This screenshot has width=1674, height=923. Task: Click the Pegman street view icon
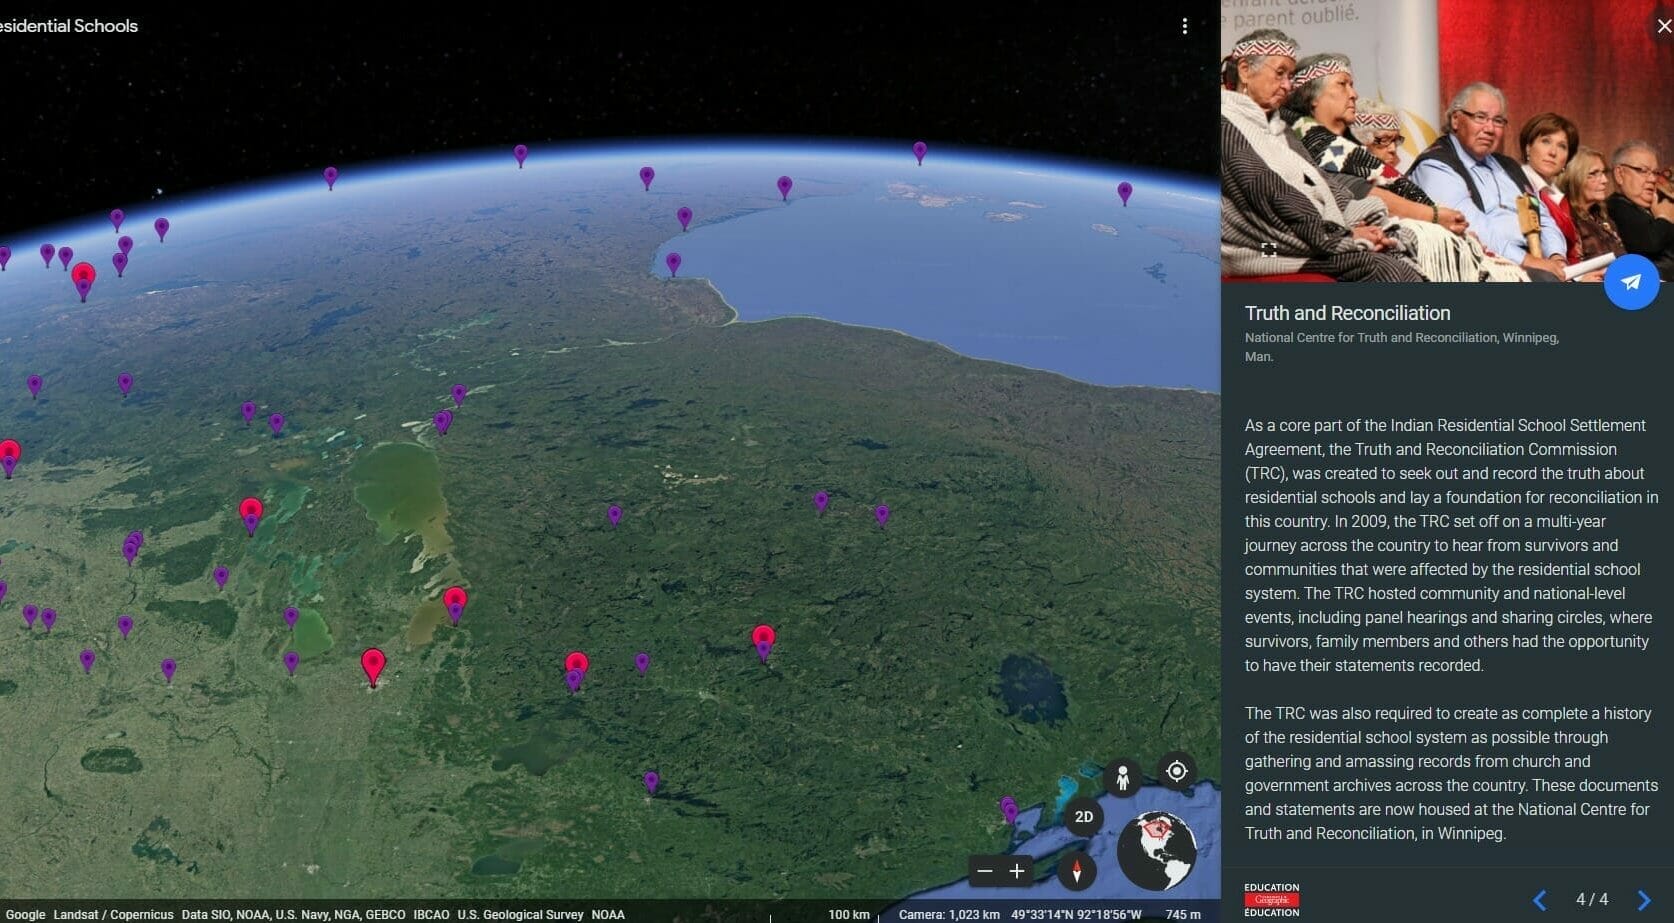1122,777
